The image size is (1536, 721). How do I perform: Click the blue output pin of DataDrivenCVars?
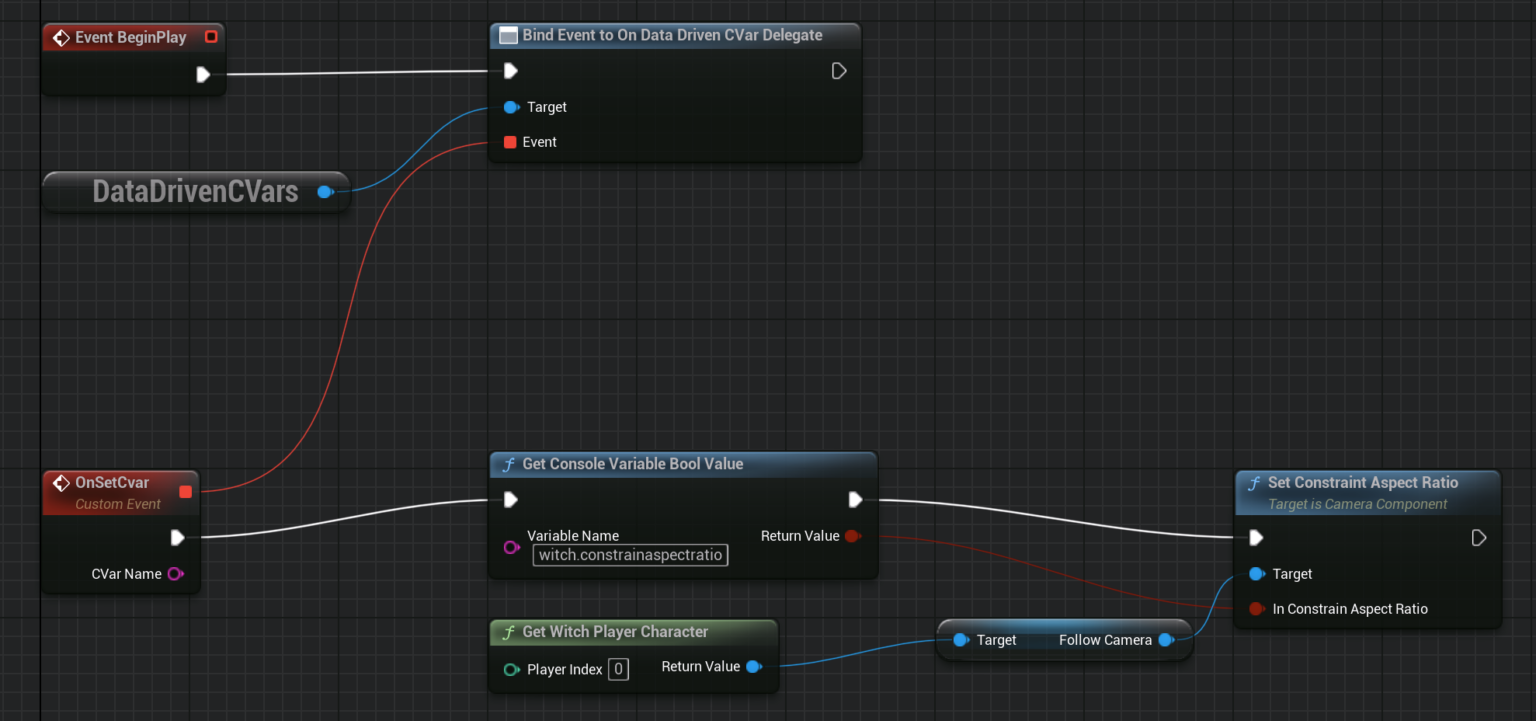[326, 191]
